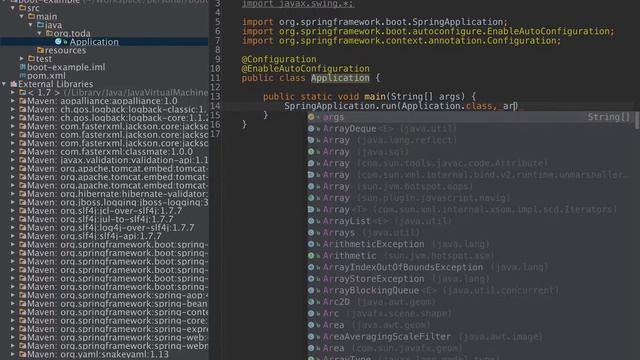The width and height of the screenshot is (640, 360).
Task: Click the ArrayDeque class icon in completion list
Action: coord(311,129)
